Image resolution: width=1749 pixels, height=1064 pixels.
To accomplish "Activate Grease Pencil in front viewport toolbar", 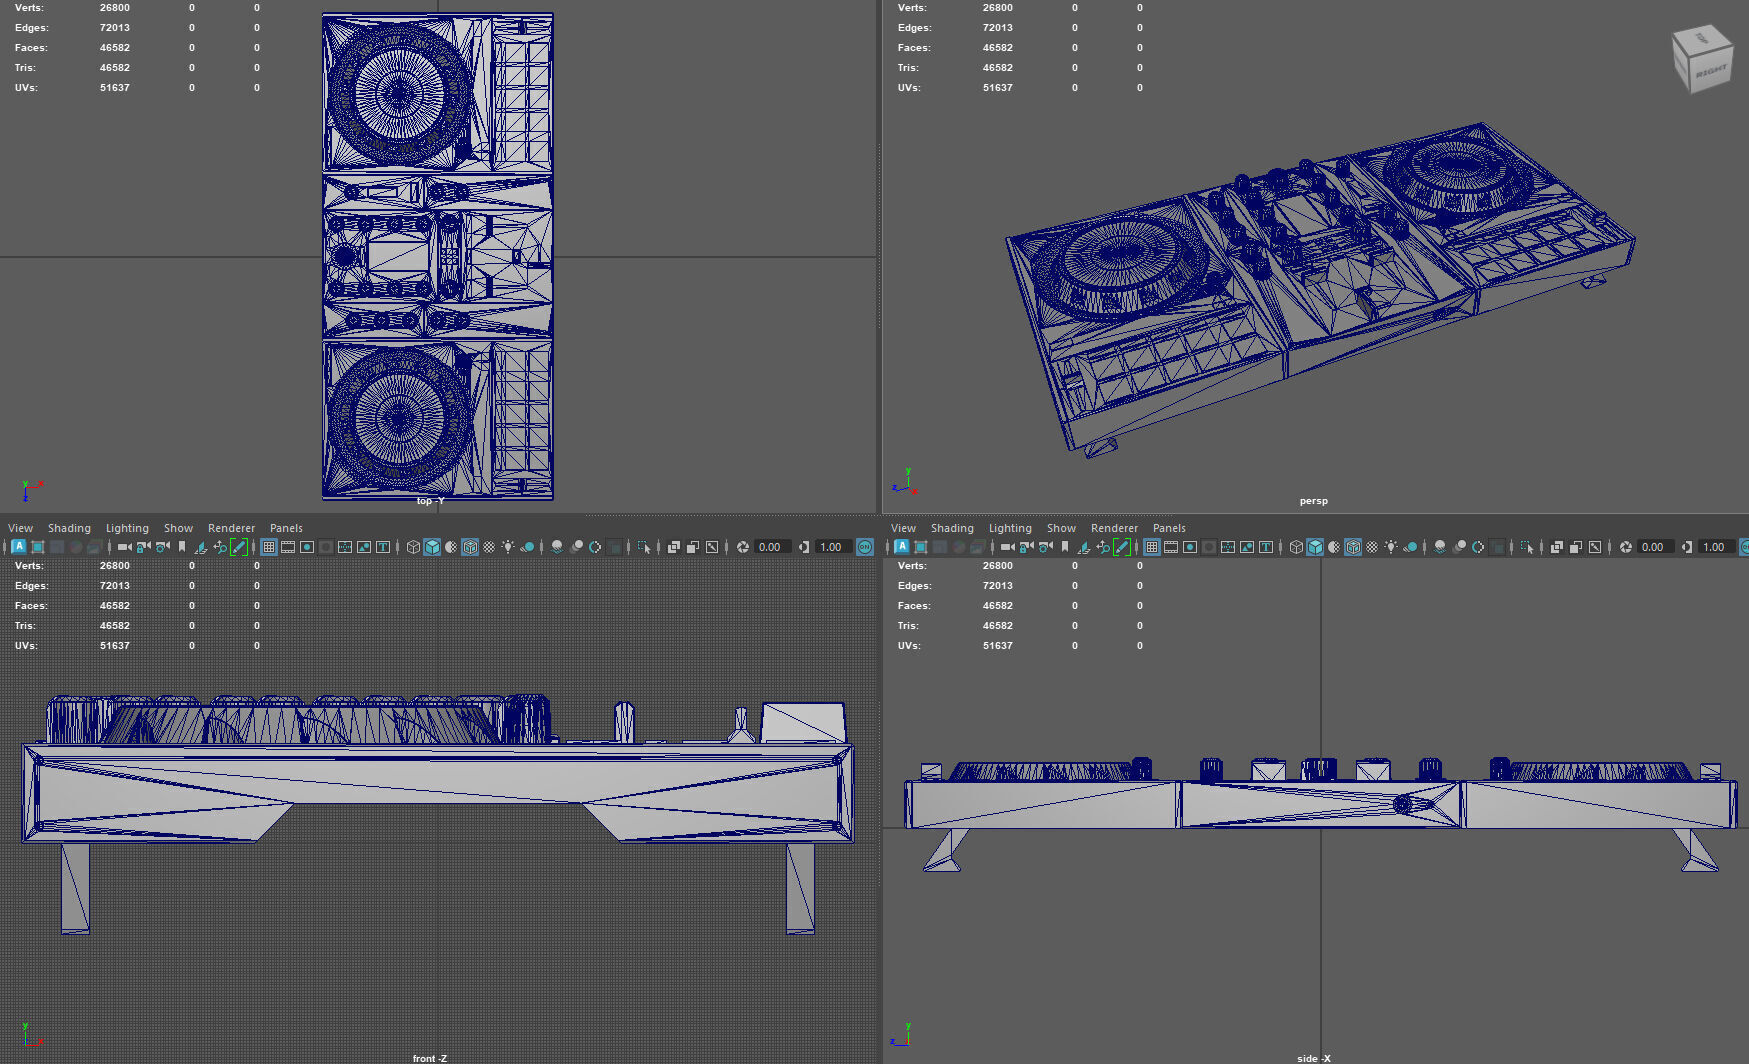I will click(238, 547).
